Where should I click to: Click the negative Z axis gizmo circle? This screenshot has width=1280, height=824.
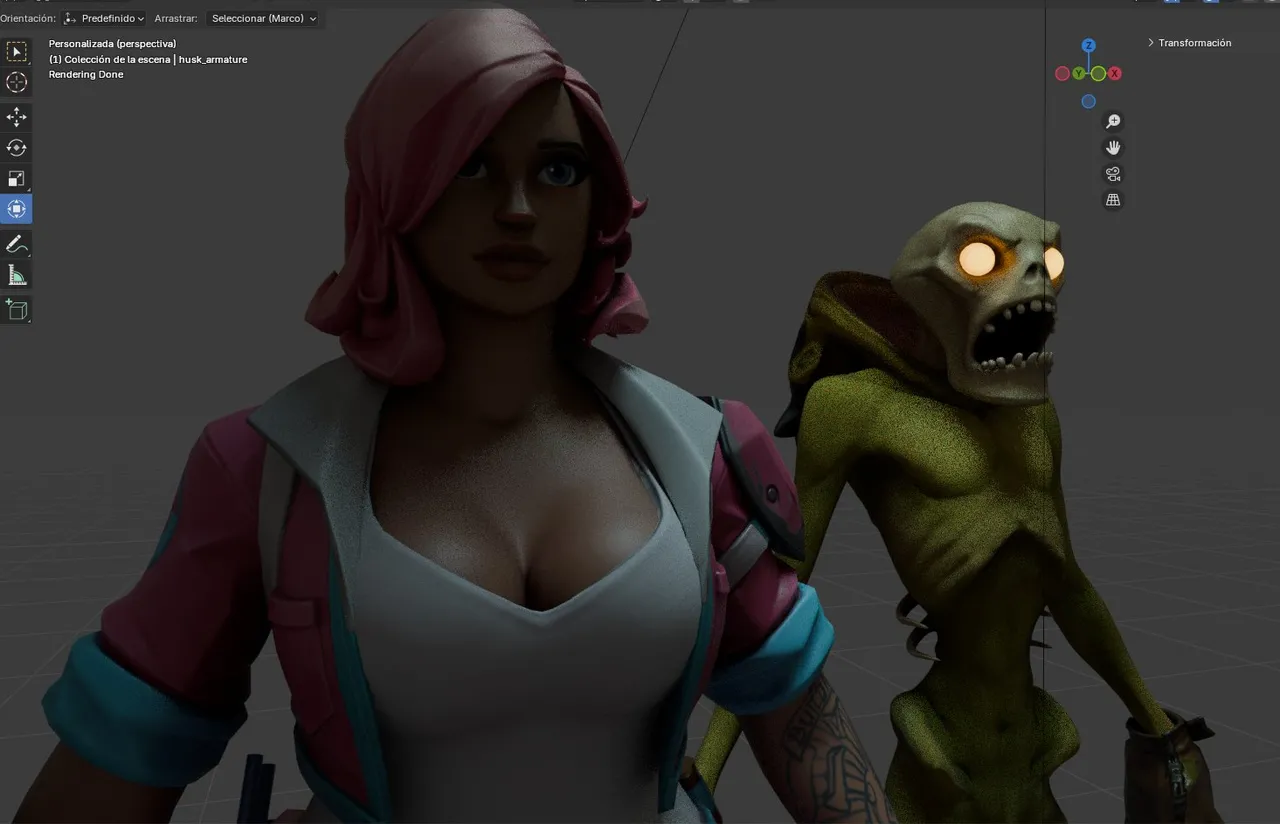[x=1088, y=101]
